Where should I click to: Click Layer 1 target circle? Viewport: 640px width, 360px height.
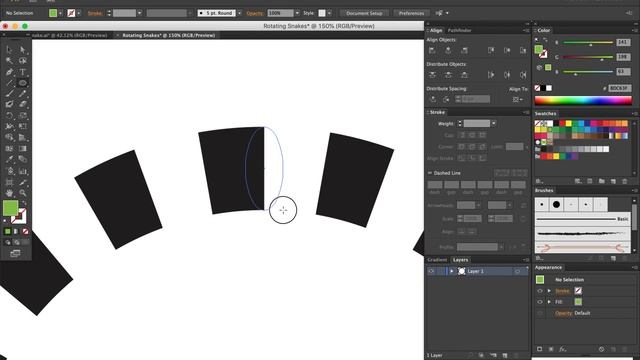pyautogui.click(x=517, y=271)
